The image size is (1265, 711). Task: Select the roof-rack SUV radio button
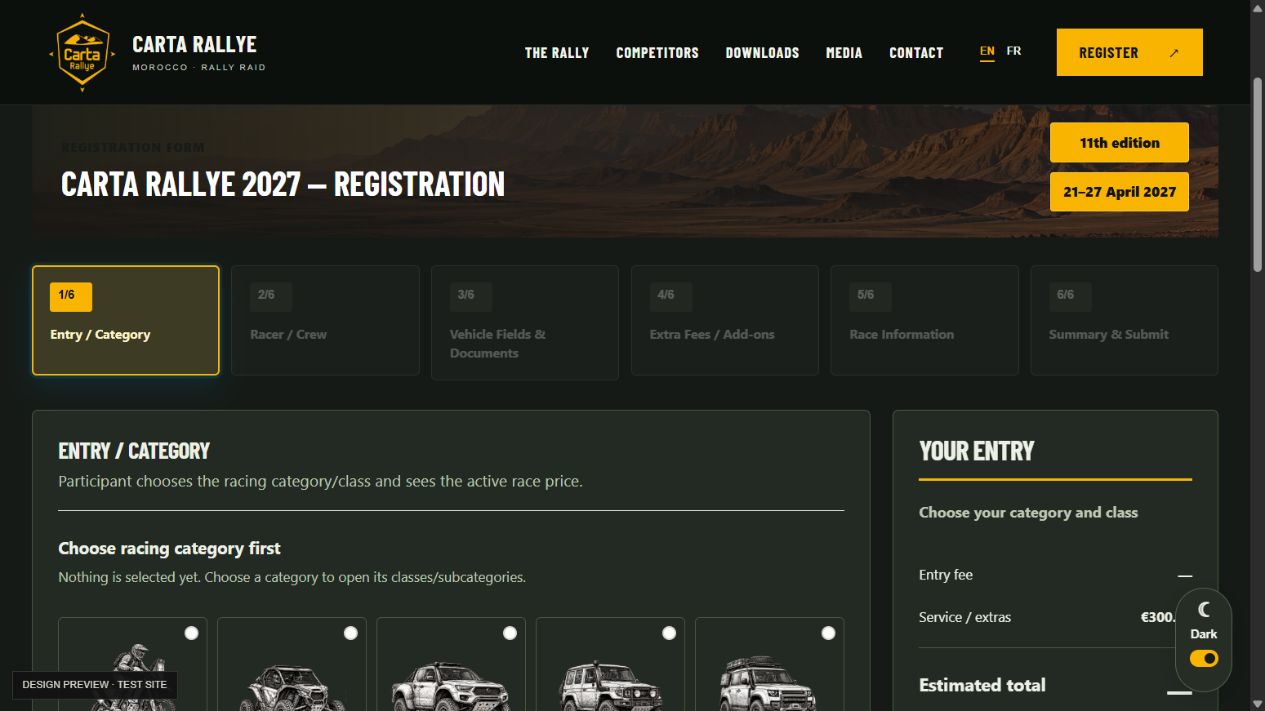pos(828,633)
